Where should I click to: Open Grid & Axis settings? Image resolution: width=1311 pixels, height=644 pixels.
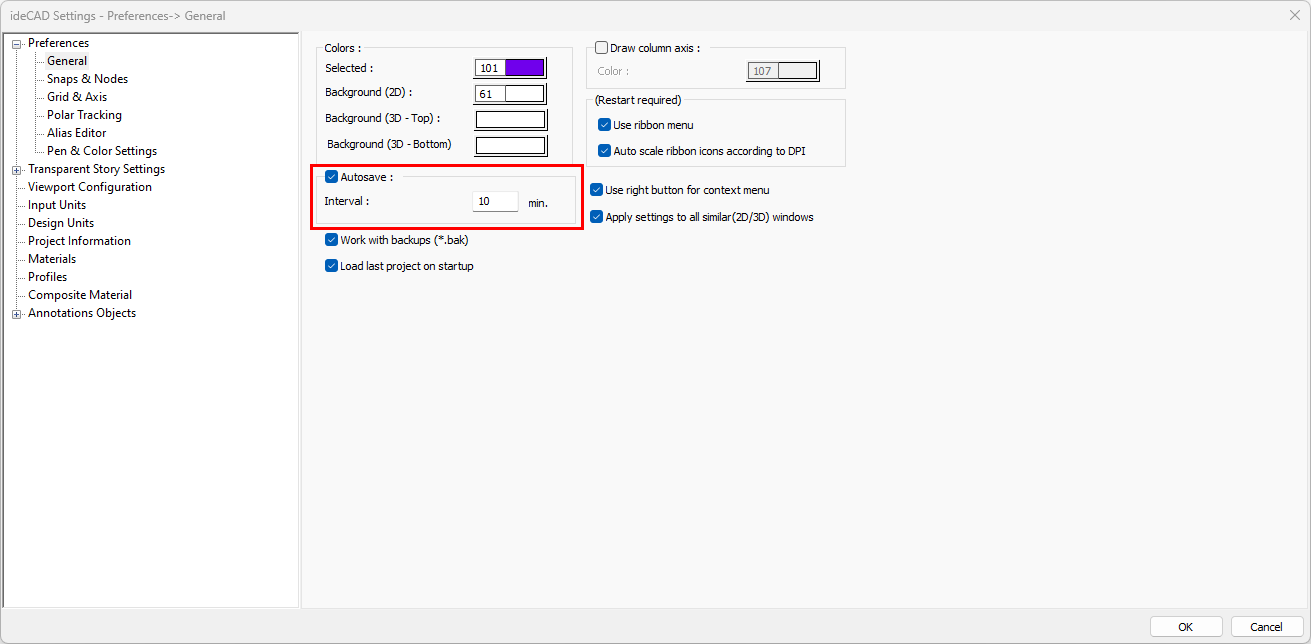click(x=77, y=97)
